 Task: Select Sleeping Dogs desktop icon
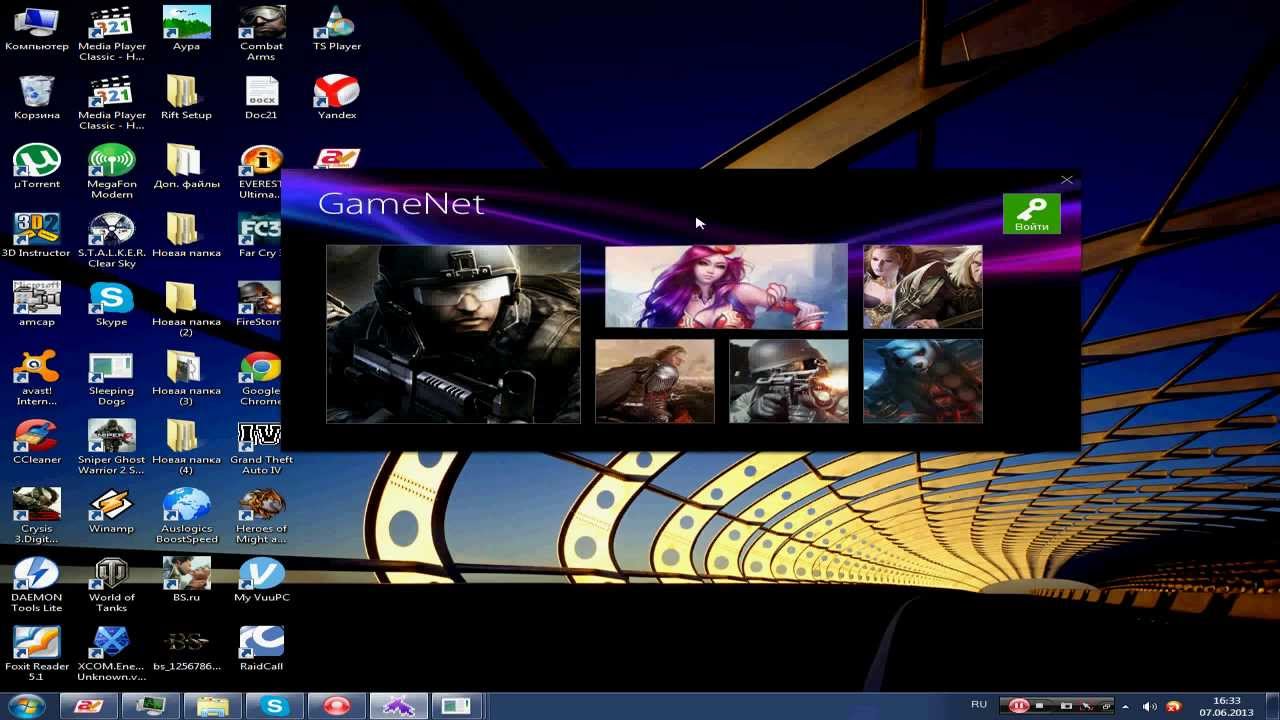(112, 378)
